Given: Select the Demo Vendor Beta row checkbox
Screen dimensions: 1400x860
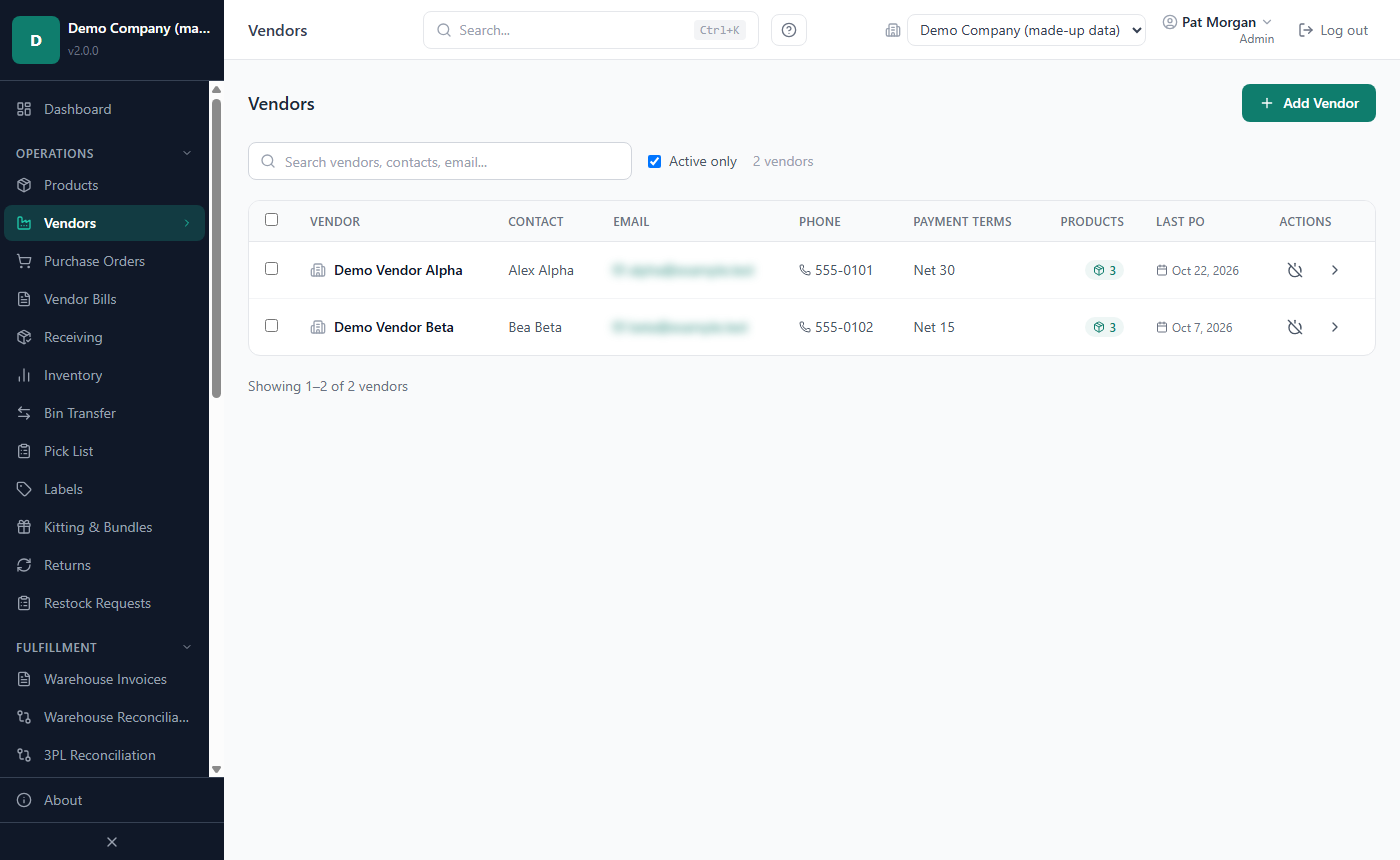Looking at the screenshot, I should [271, 326].
